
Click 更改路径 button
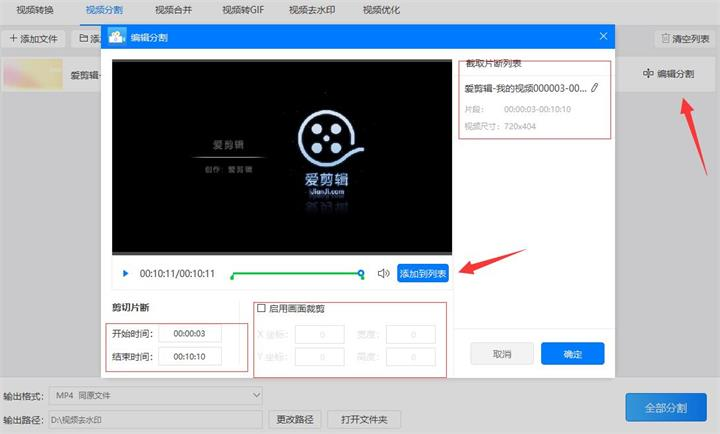coord(295,419)
